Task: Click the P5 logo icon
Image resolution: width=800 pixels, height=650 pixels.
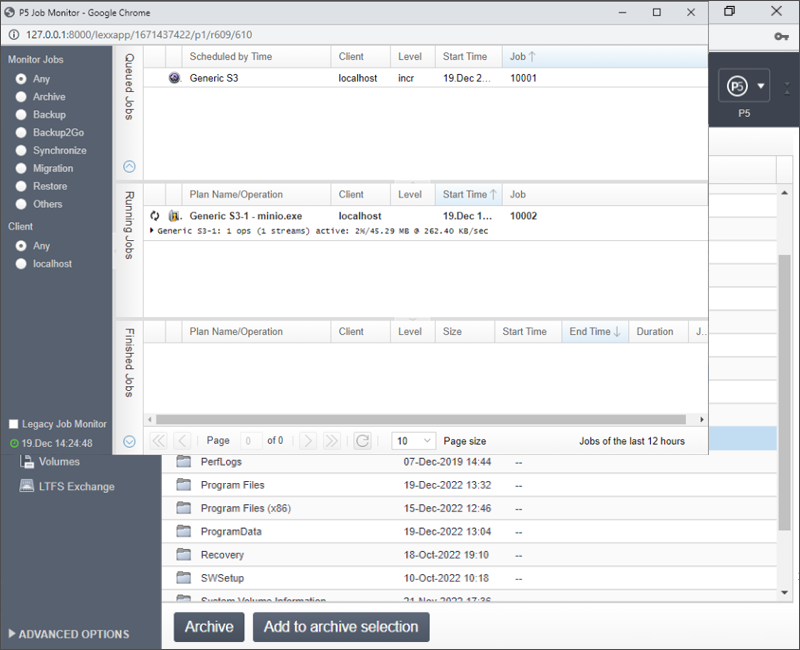Action: point(737,86)
